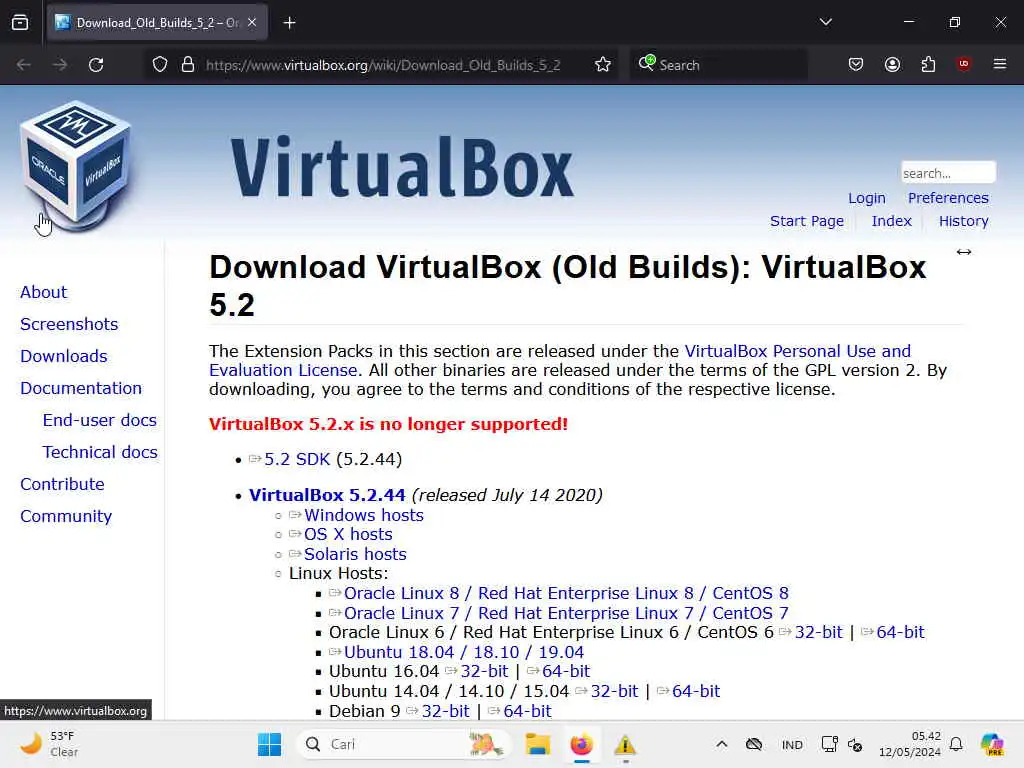Image resolution: width=1024 pixels, height=768 pixels.
Task: Go to Start Page
Action: [x=807, y=221]
